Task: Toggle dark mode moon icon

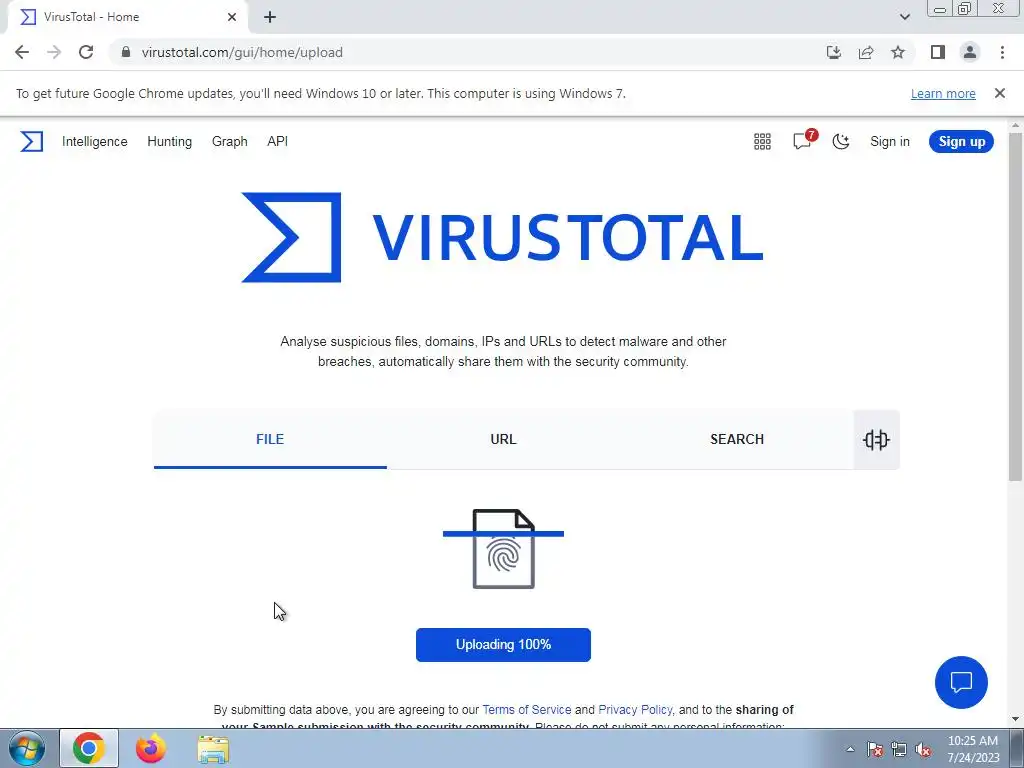Action: point(840,142)
